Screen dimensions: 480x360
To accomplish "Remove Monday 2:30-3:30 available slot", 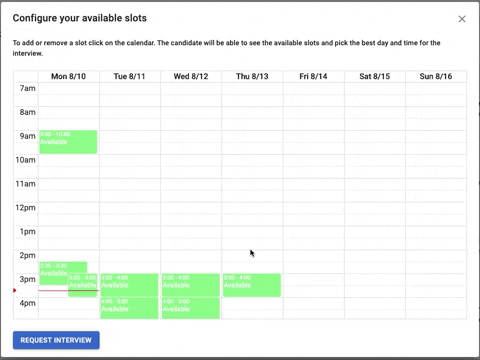I will 53,269.
